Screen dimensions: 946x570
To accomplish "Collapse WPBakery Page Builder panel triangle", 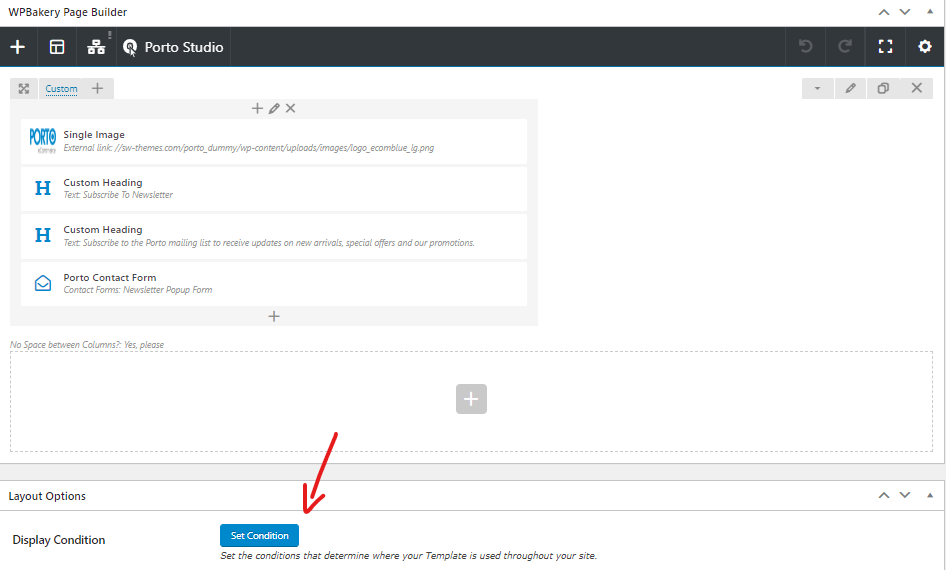I will click(x=930, y=11).
